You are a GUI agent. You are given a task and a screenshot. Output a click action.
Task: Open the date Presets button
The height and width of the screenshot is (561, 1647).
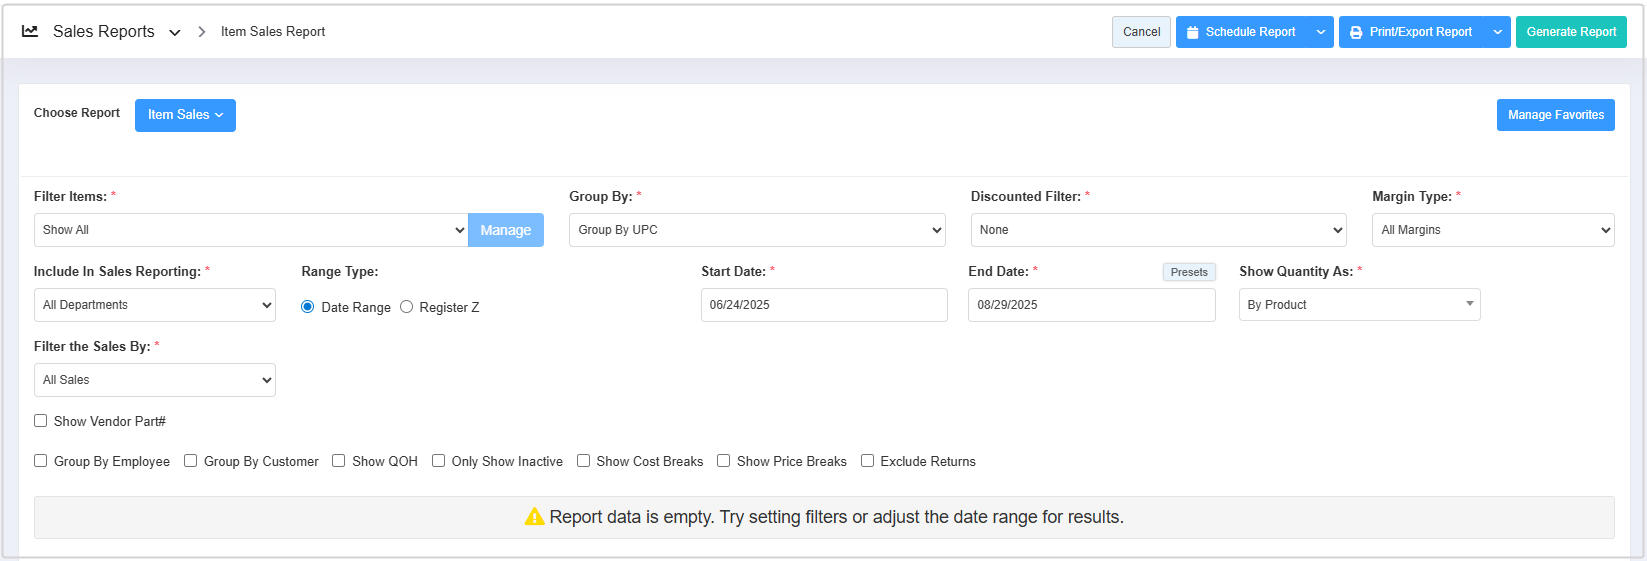[x=1189, y=272]
